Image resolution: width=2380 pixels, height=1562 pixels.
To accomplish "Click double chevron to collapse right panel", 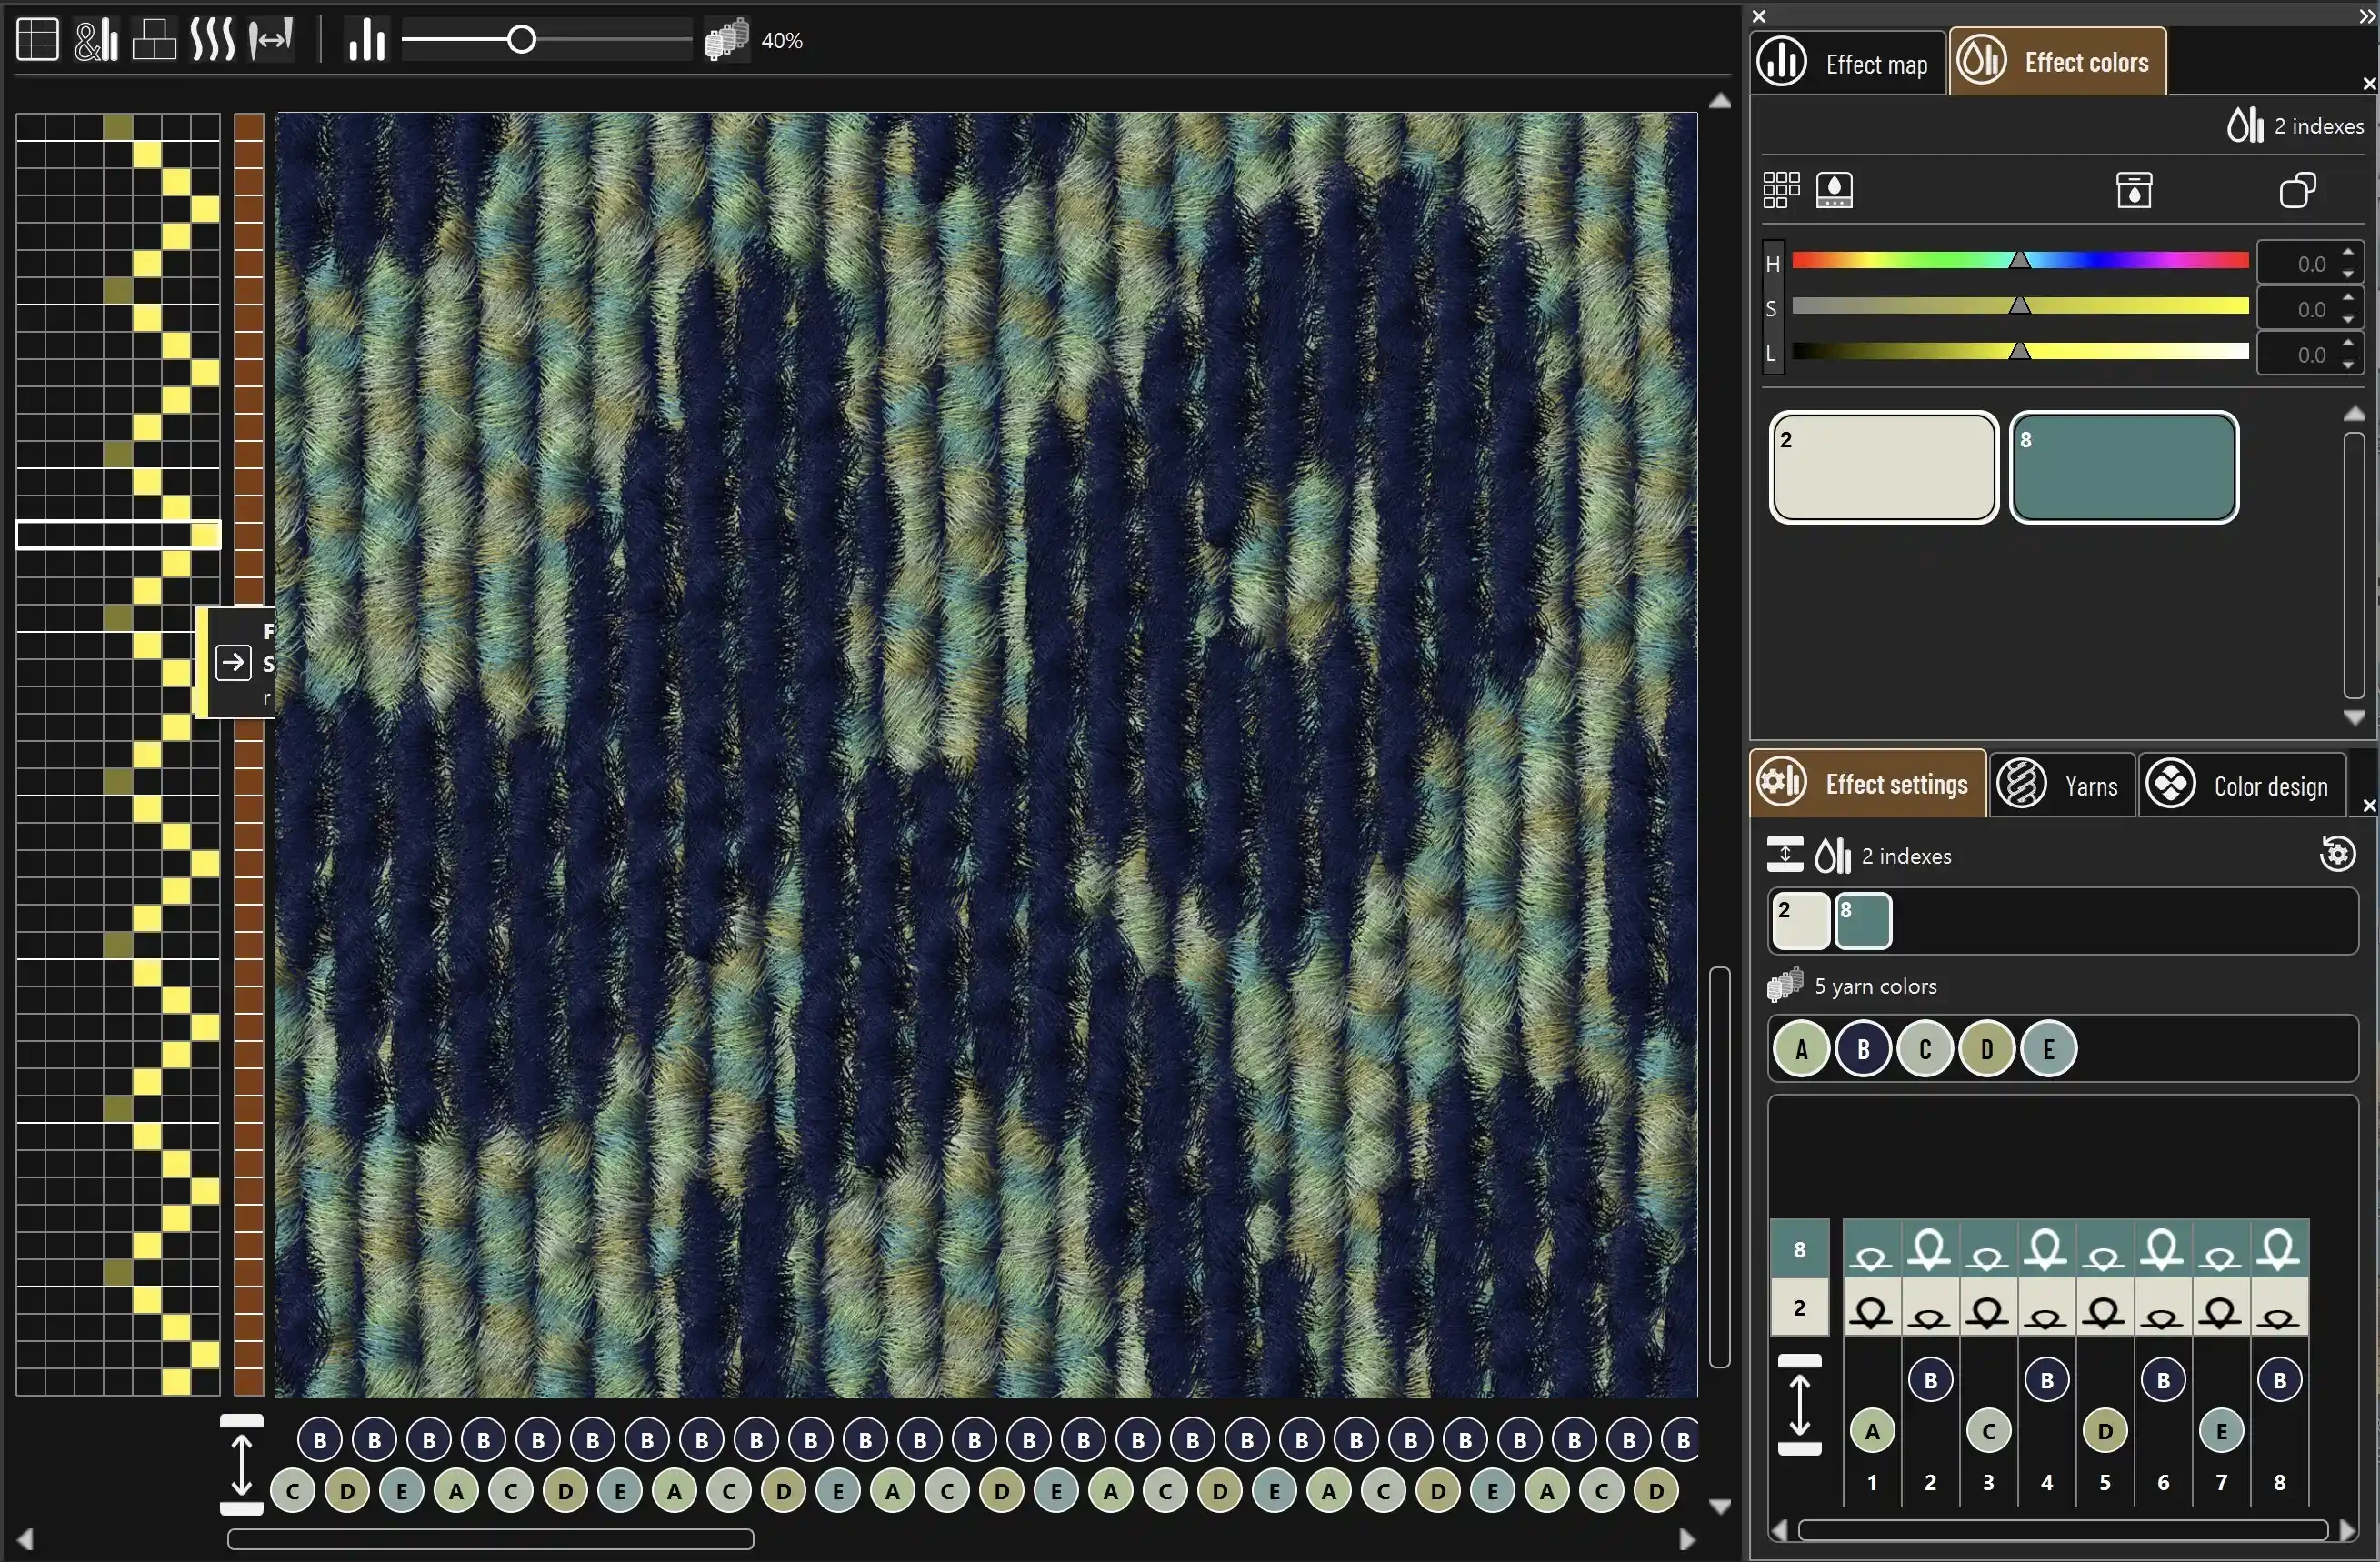I will (2367, 16).
